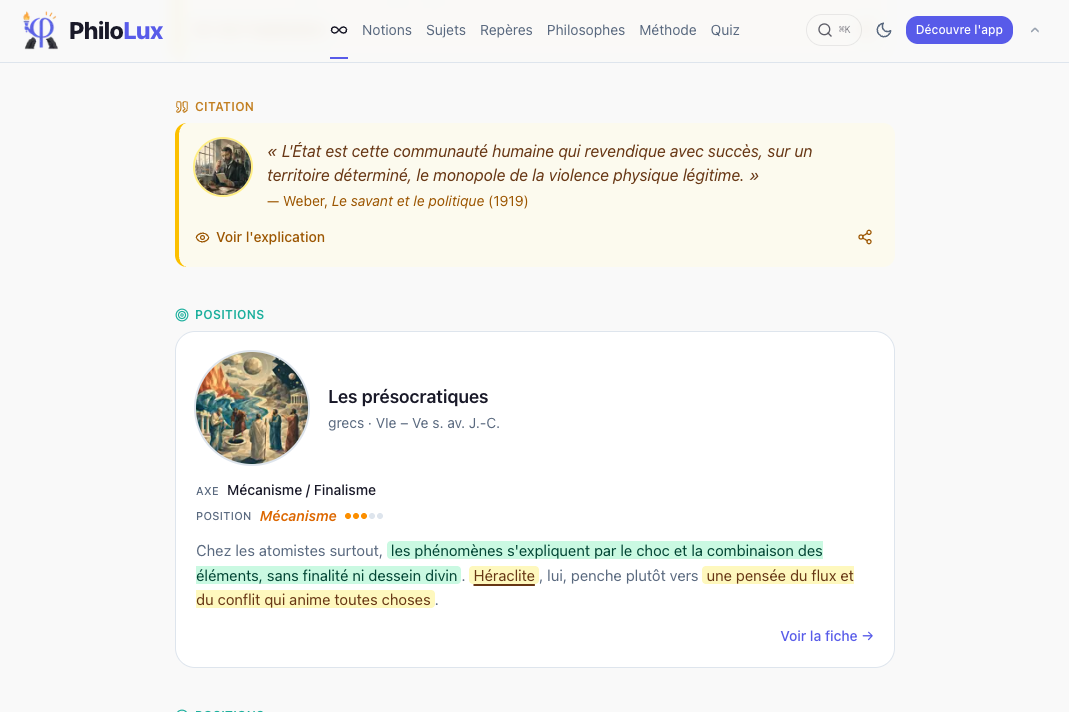Screen dimensions: 1069x712
Task: Click the green highlighted phenomena passage
Action: point(509,563)
